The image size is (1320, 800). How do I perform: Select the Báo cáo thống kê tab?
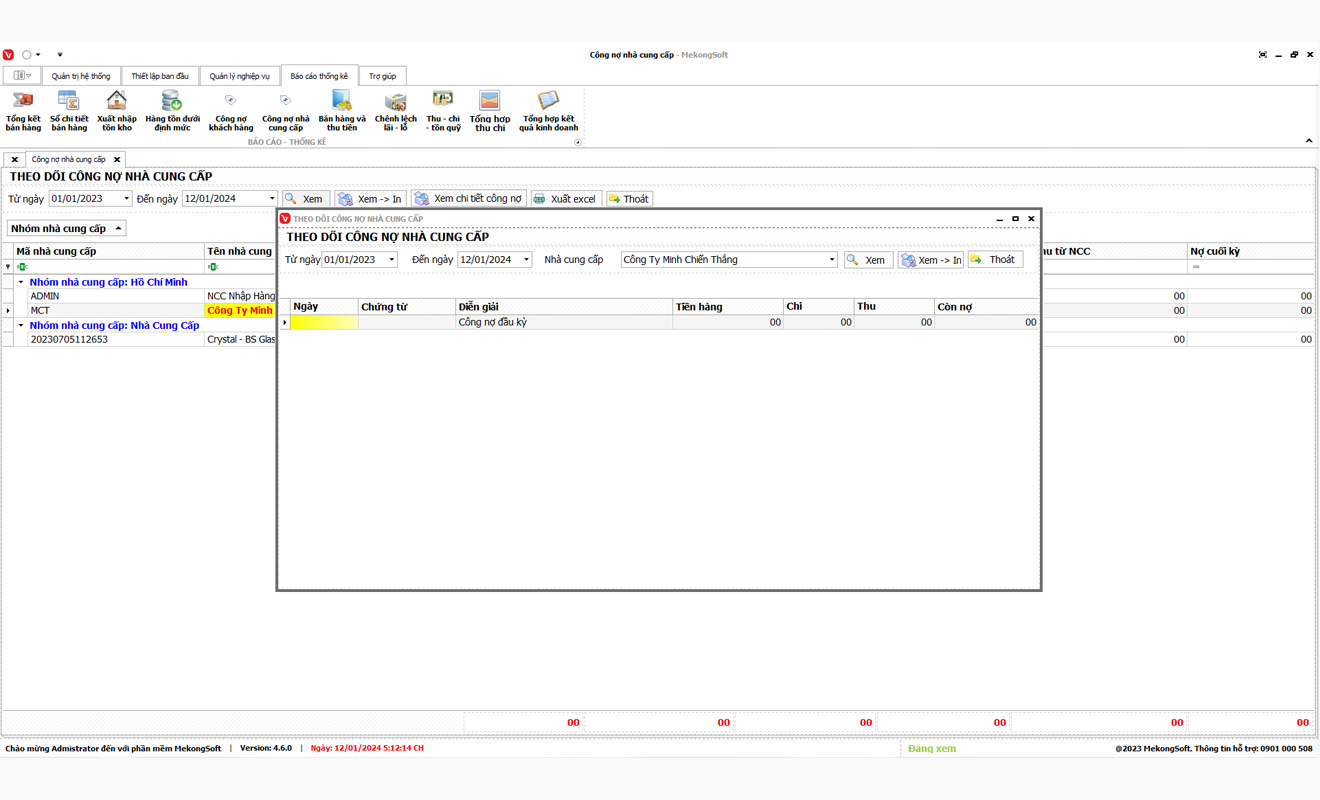click(x=319, y=76)
